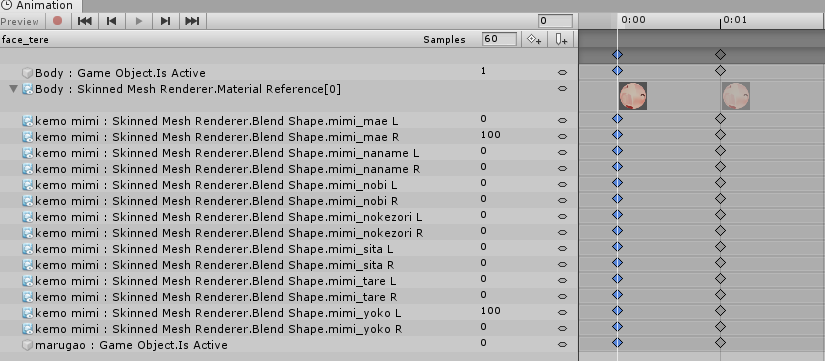Click renderer icon of mimi_nobi R row
The width and height of the screenshot is (825, 361).
[x=27, y=201]
